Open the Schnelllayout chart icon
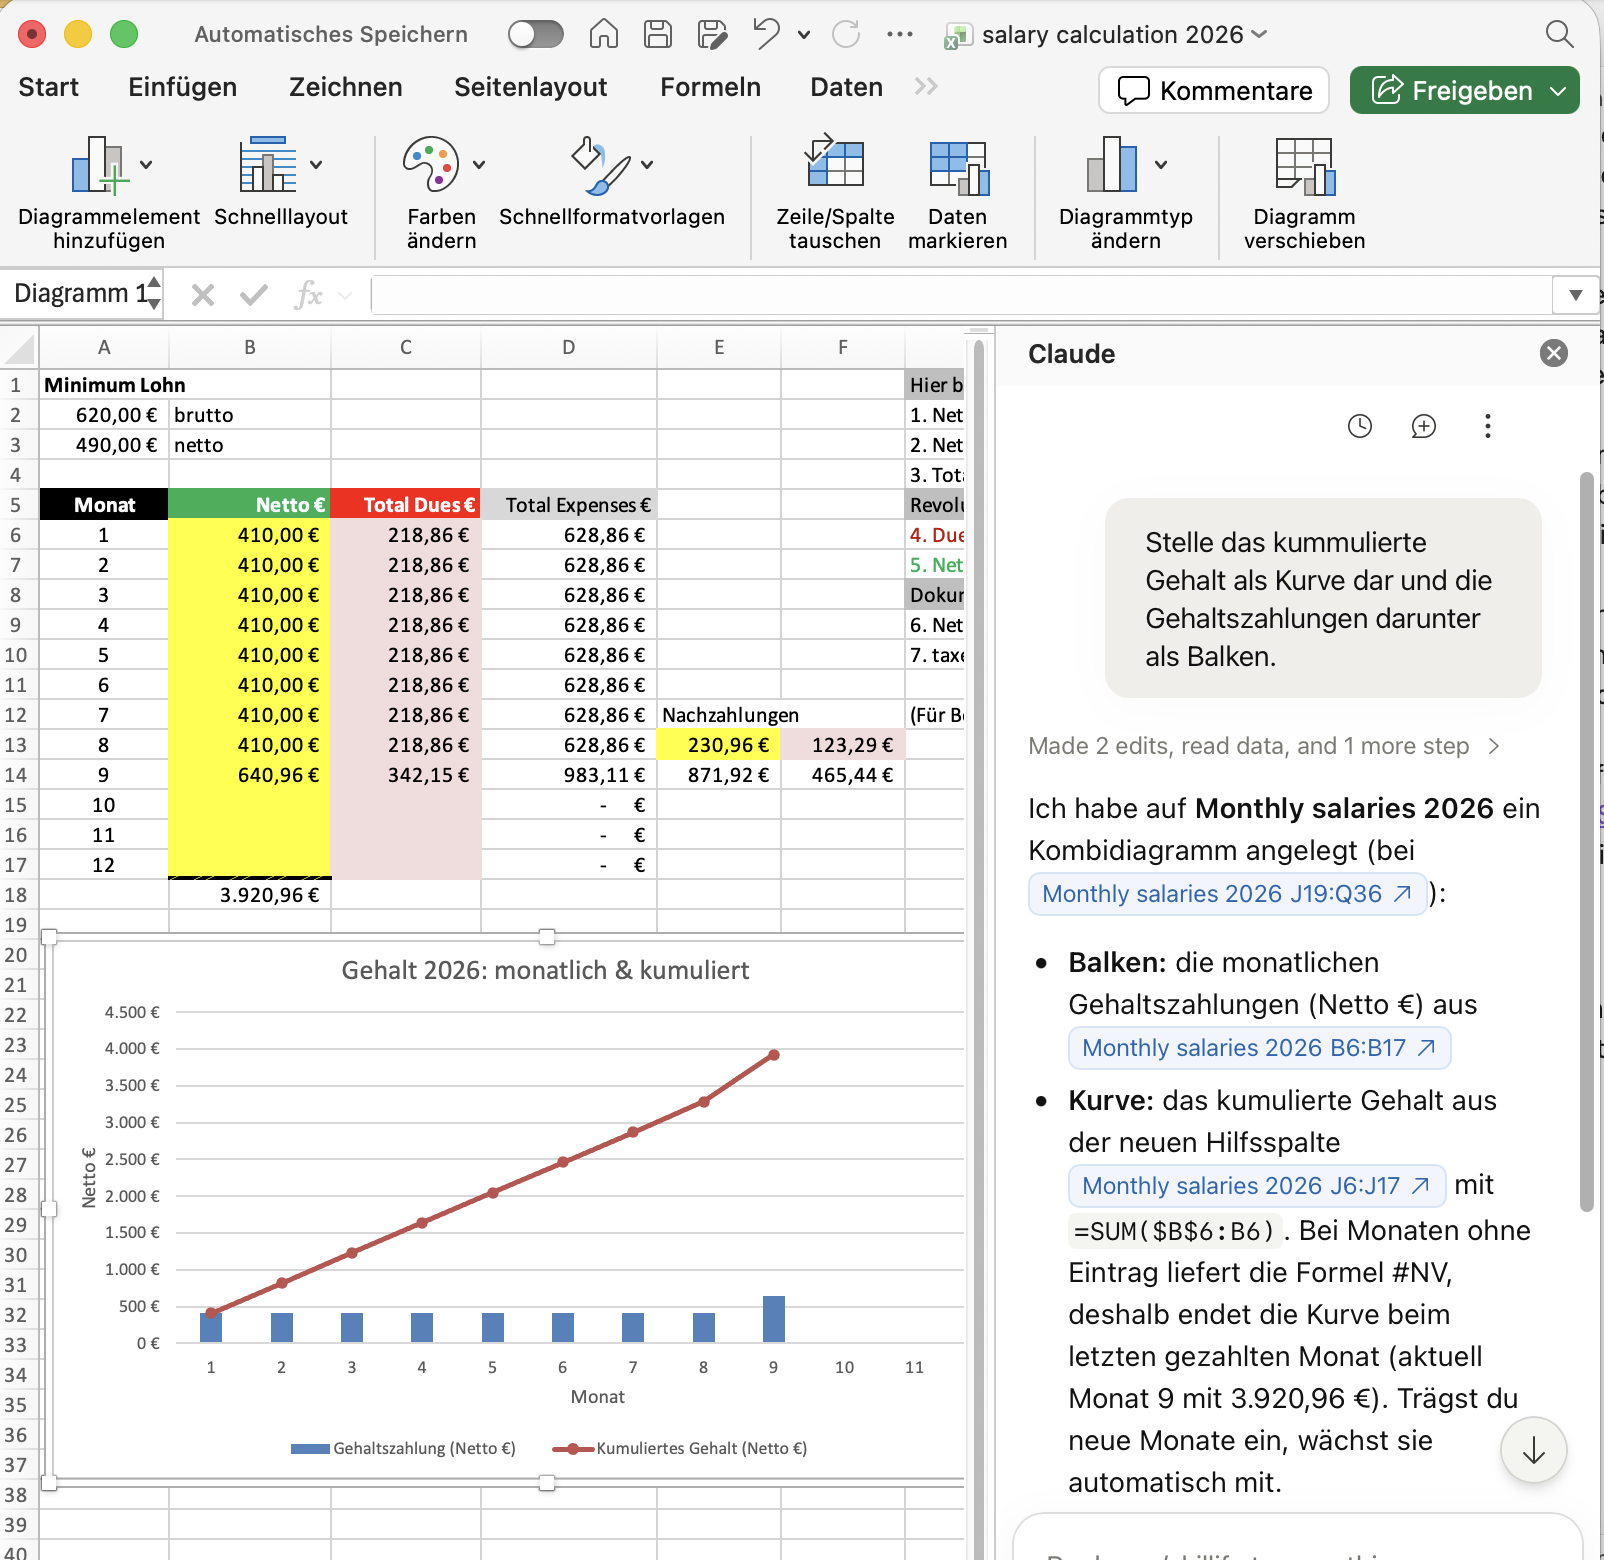Image resolution: width=1604 pixels, height=1560 pixels. (x=267, y=164)
